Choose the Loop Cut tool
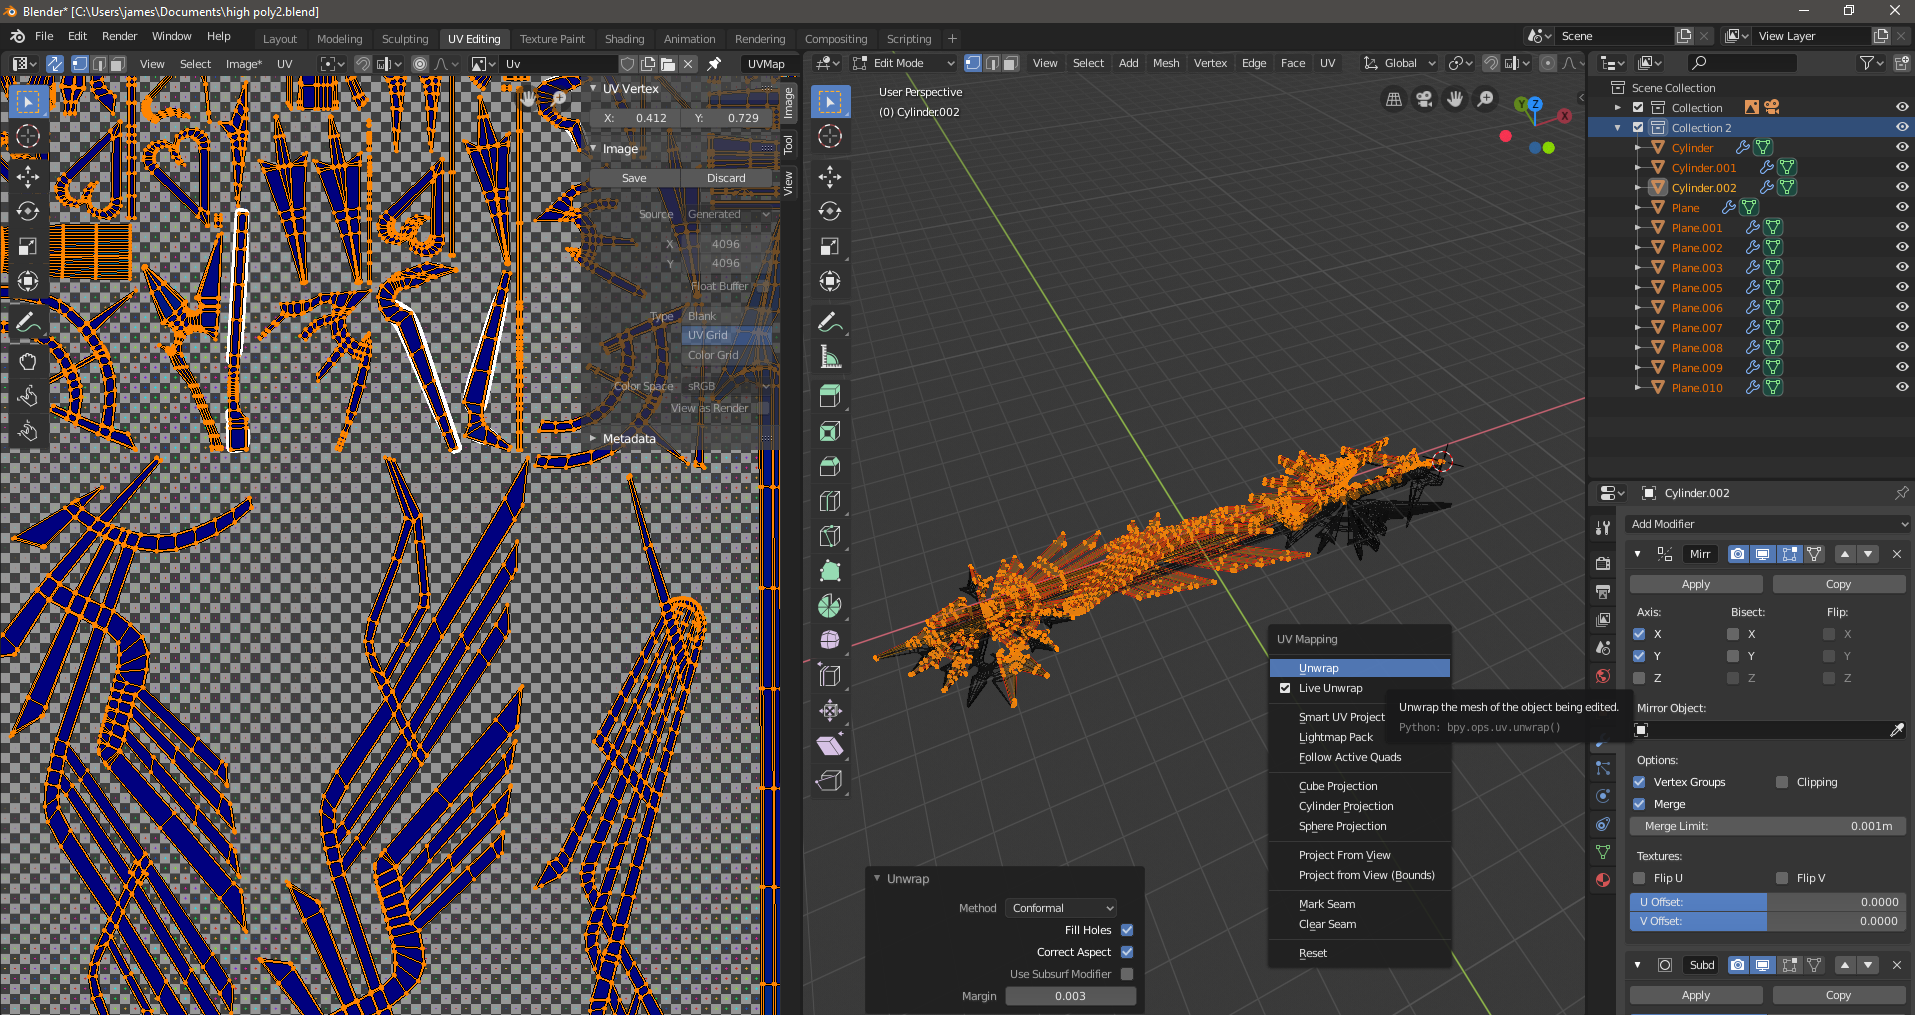The image size is (1915, 1015). pyautogui.click(x=829, y=501)
